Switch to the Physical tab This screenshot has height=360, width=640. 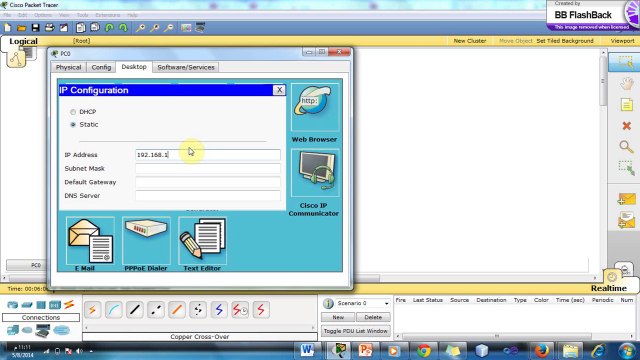tap(69, 67)
